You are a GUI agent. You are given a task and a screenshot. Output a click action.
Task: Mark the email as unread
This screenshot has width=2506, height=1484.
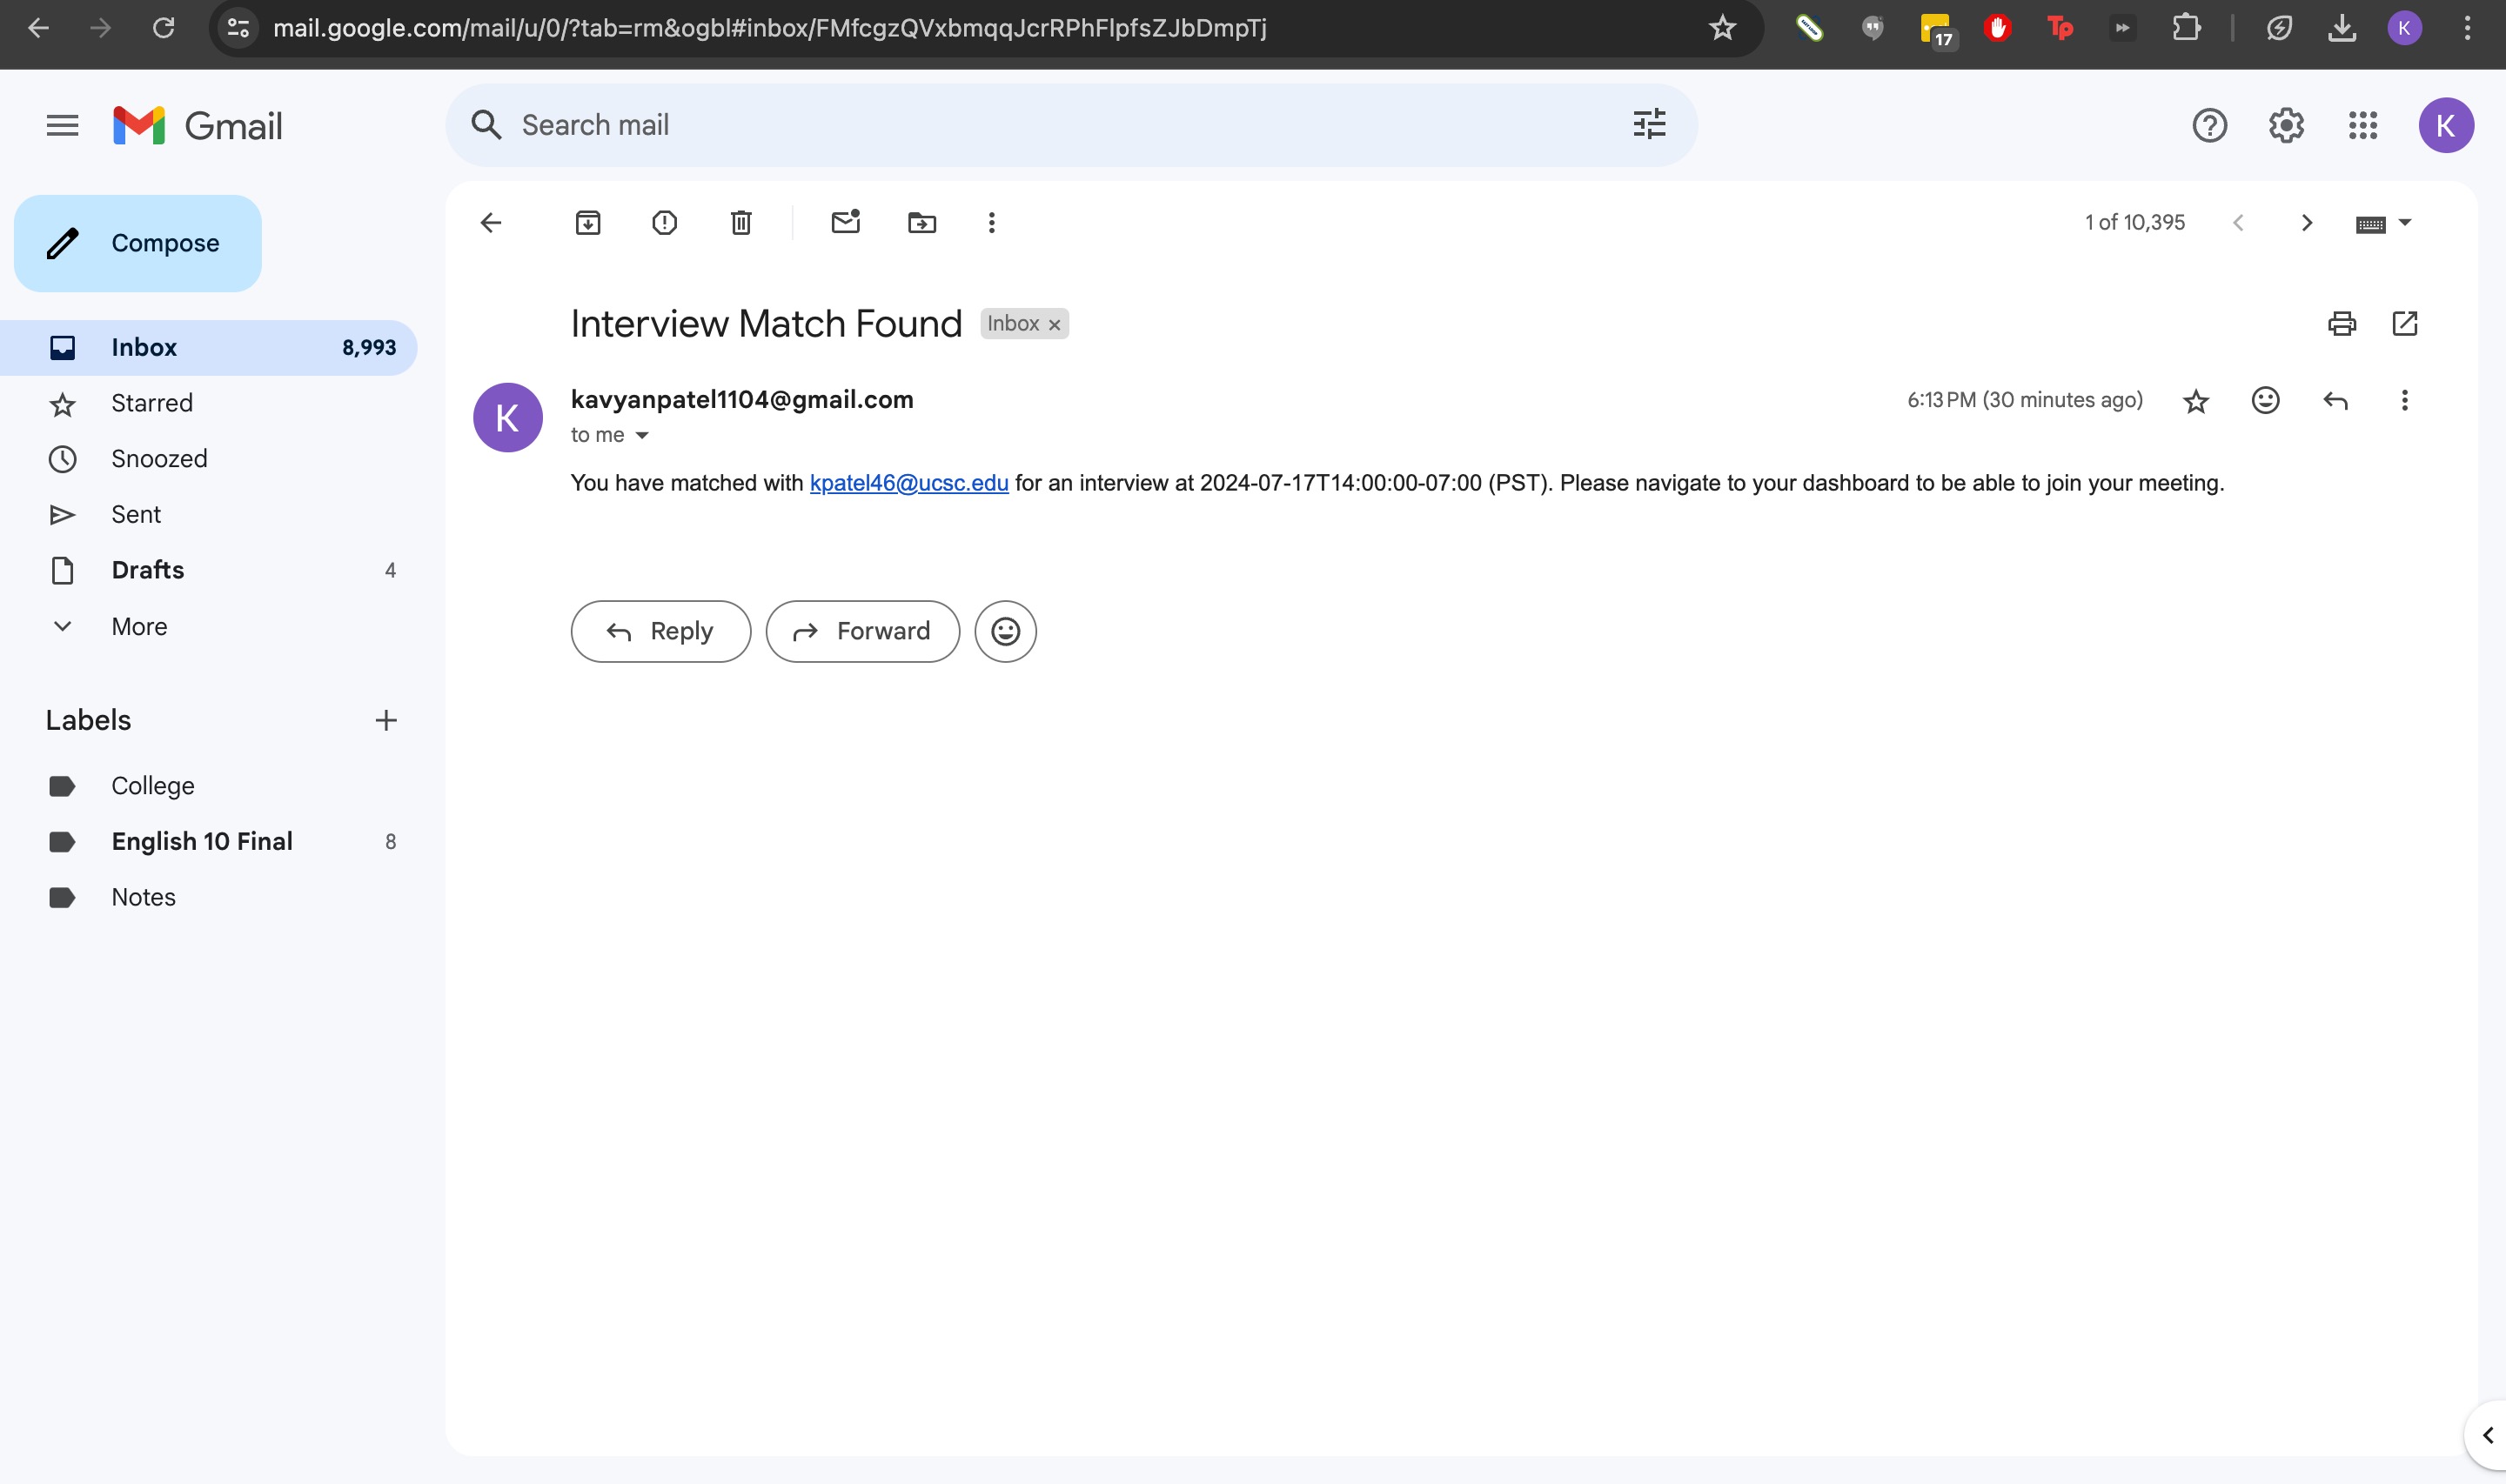coord(846,222)
